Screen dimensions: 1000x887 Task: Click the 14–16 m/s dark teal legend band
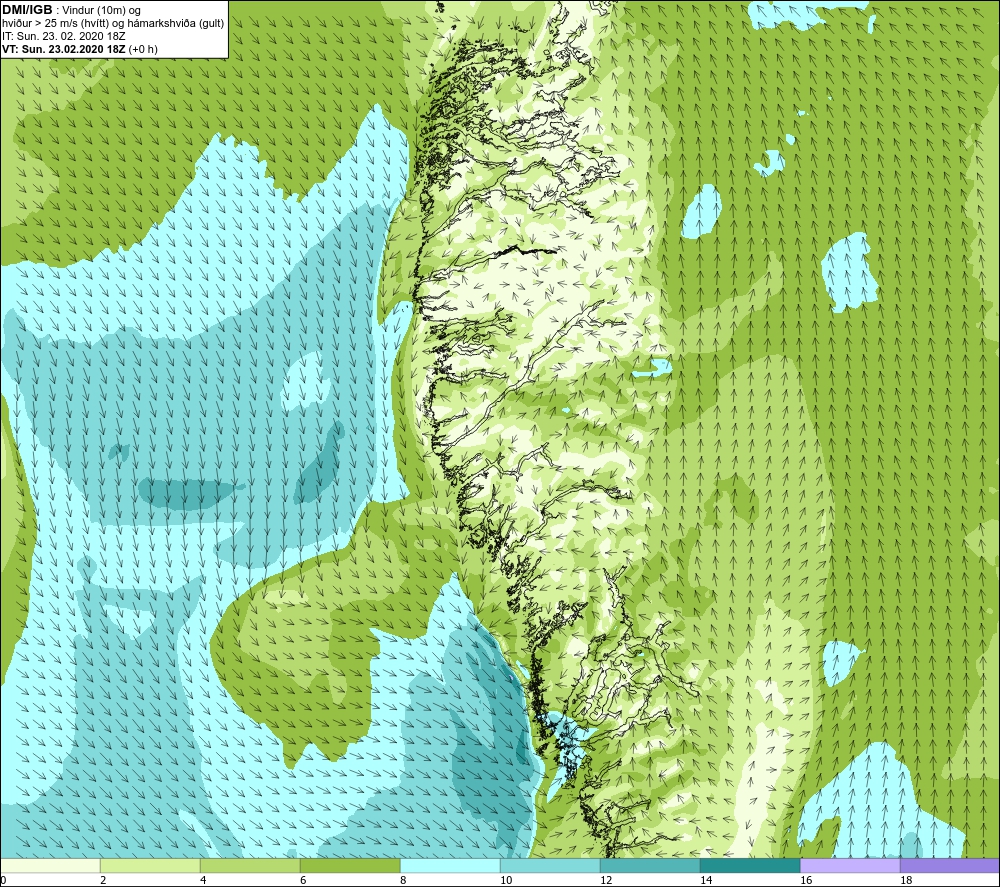[750, 865]
